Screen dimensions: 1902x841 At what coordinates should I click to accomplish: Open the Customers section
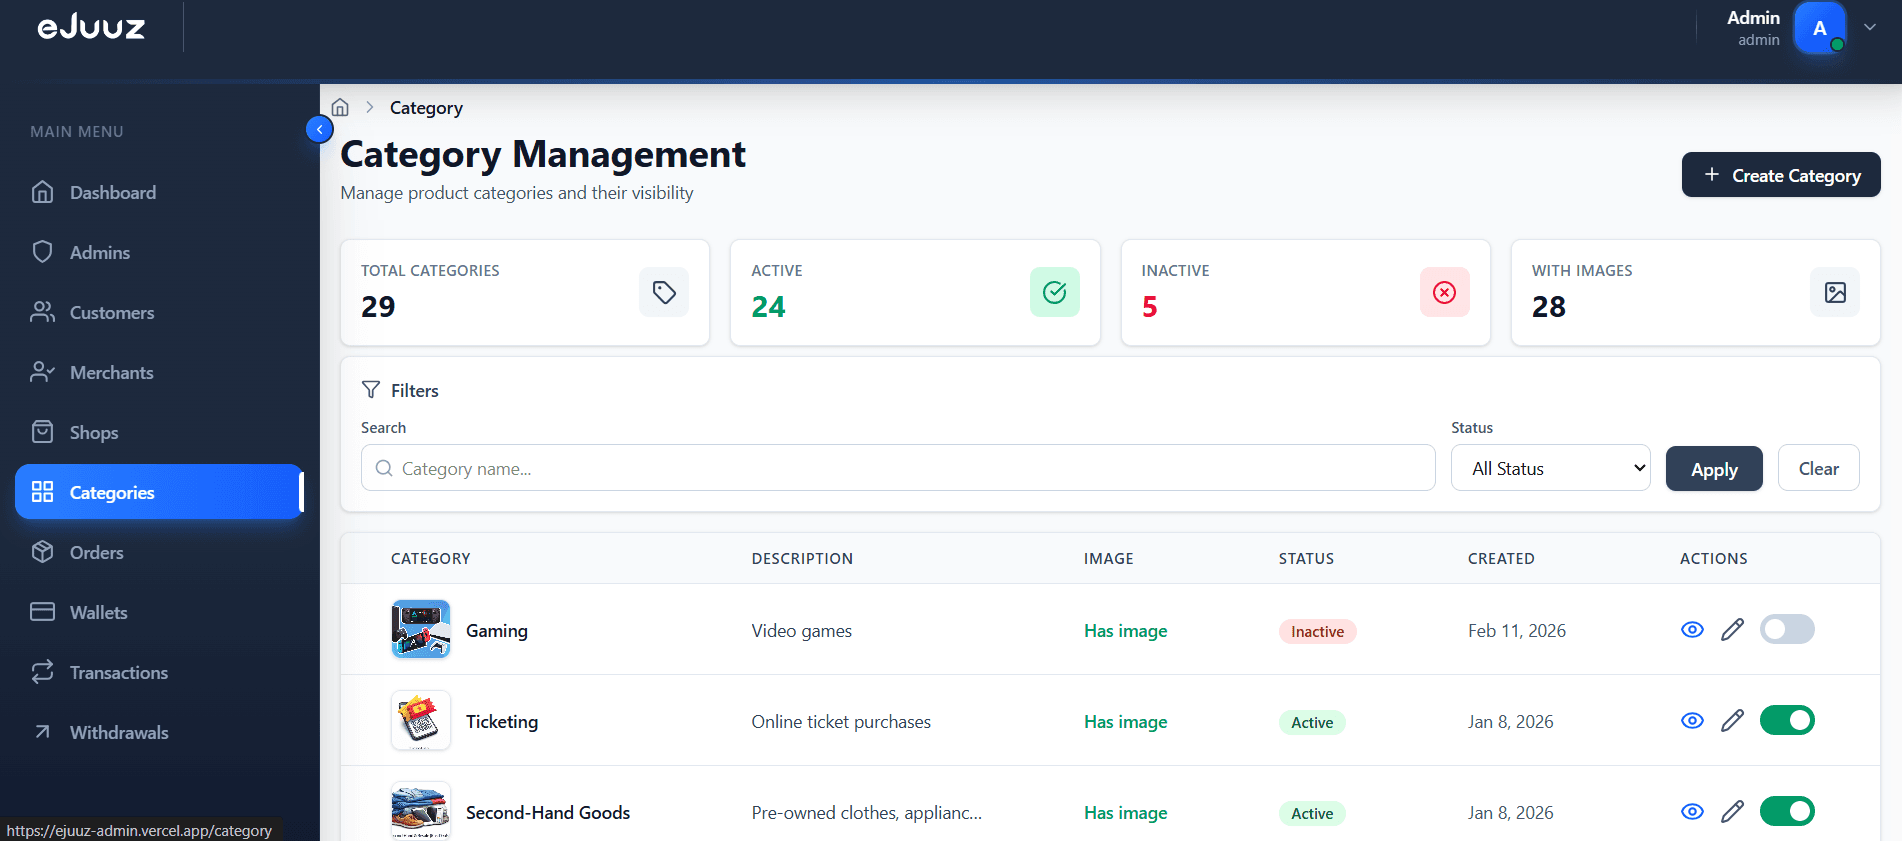(159, 312)
